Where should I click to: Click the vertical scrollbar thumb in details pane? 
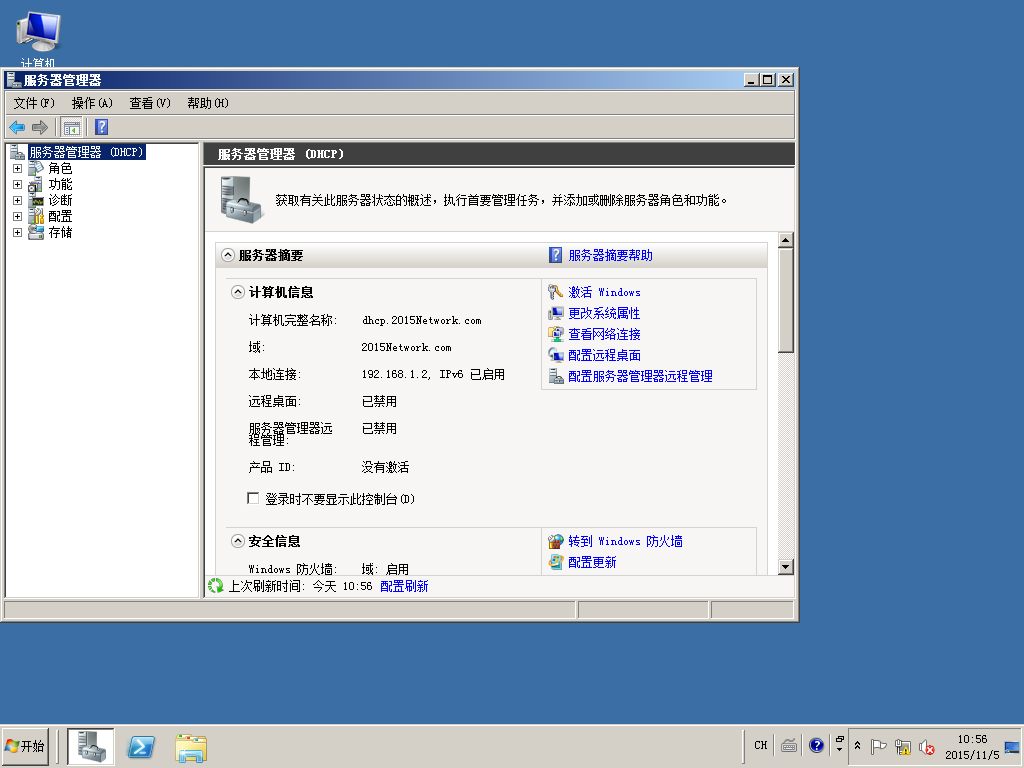(x=786, y=301)
